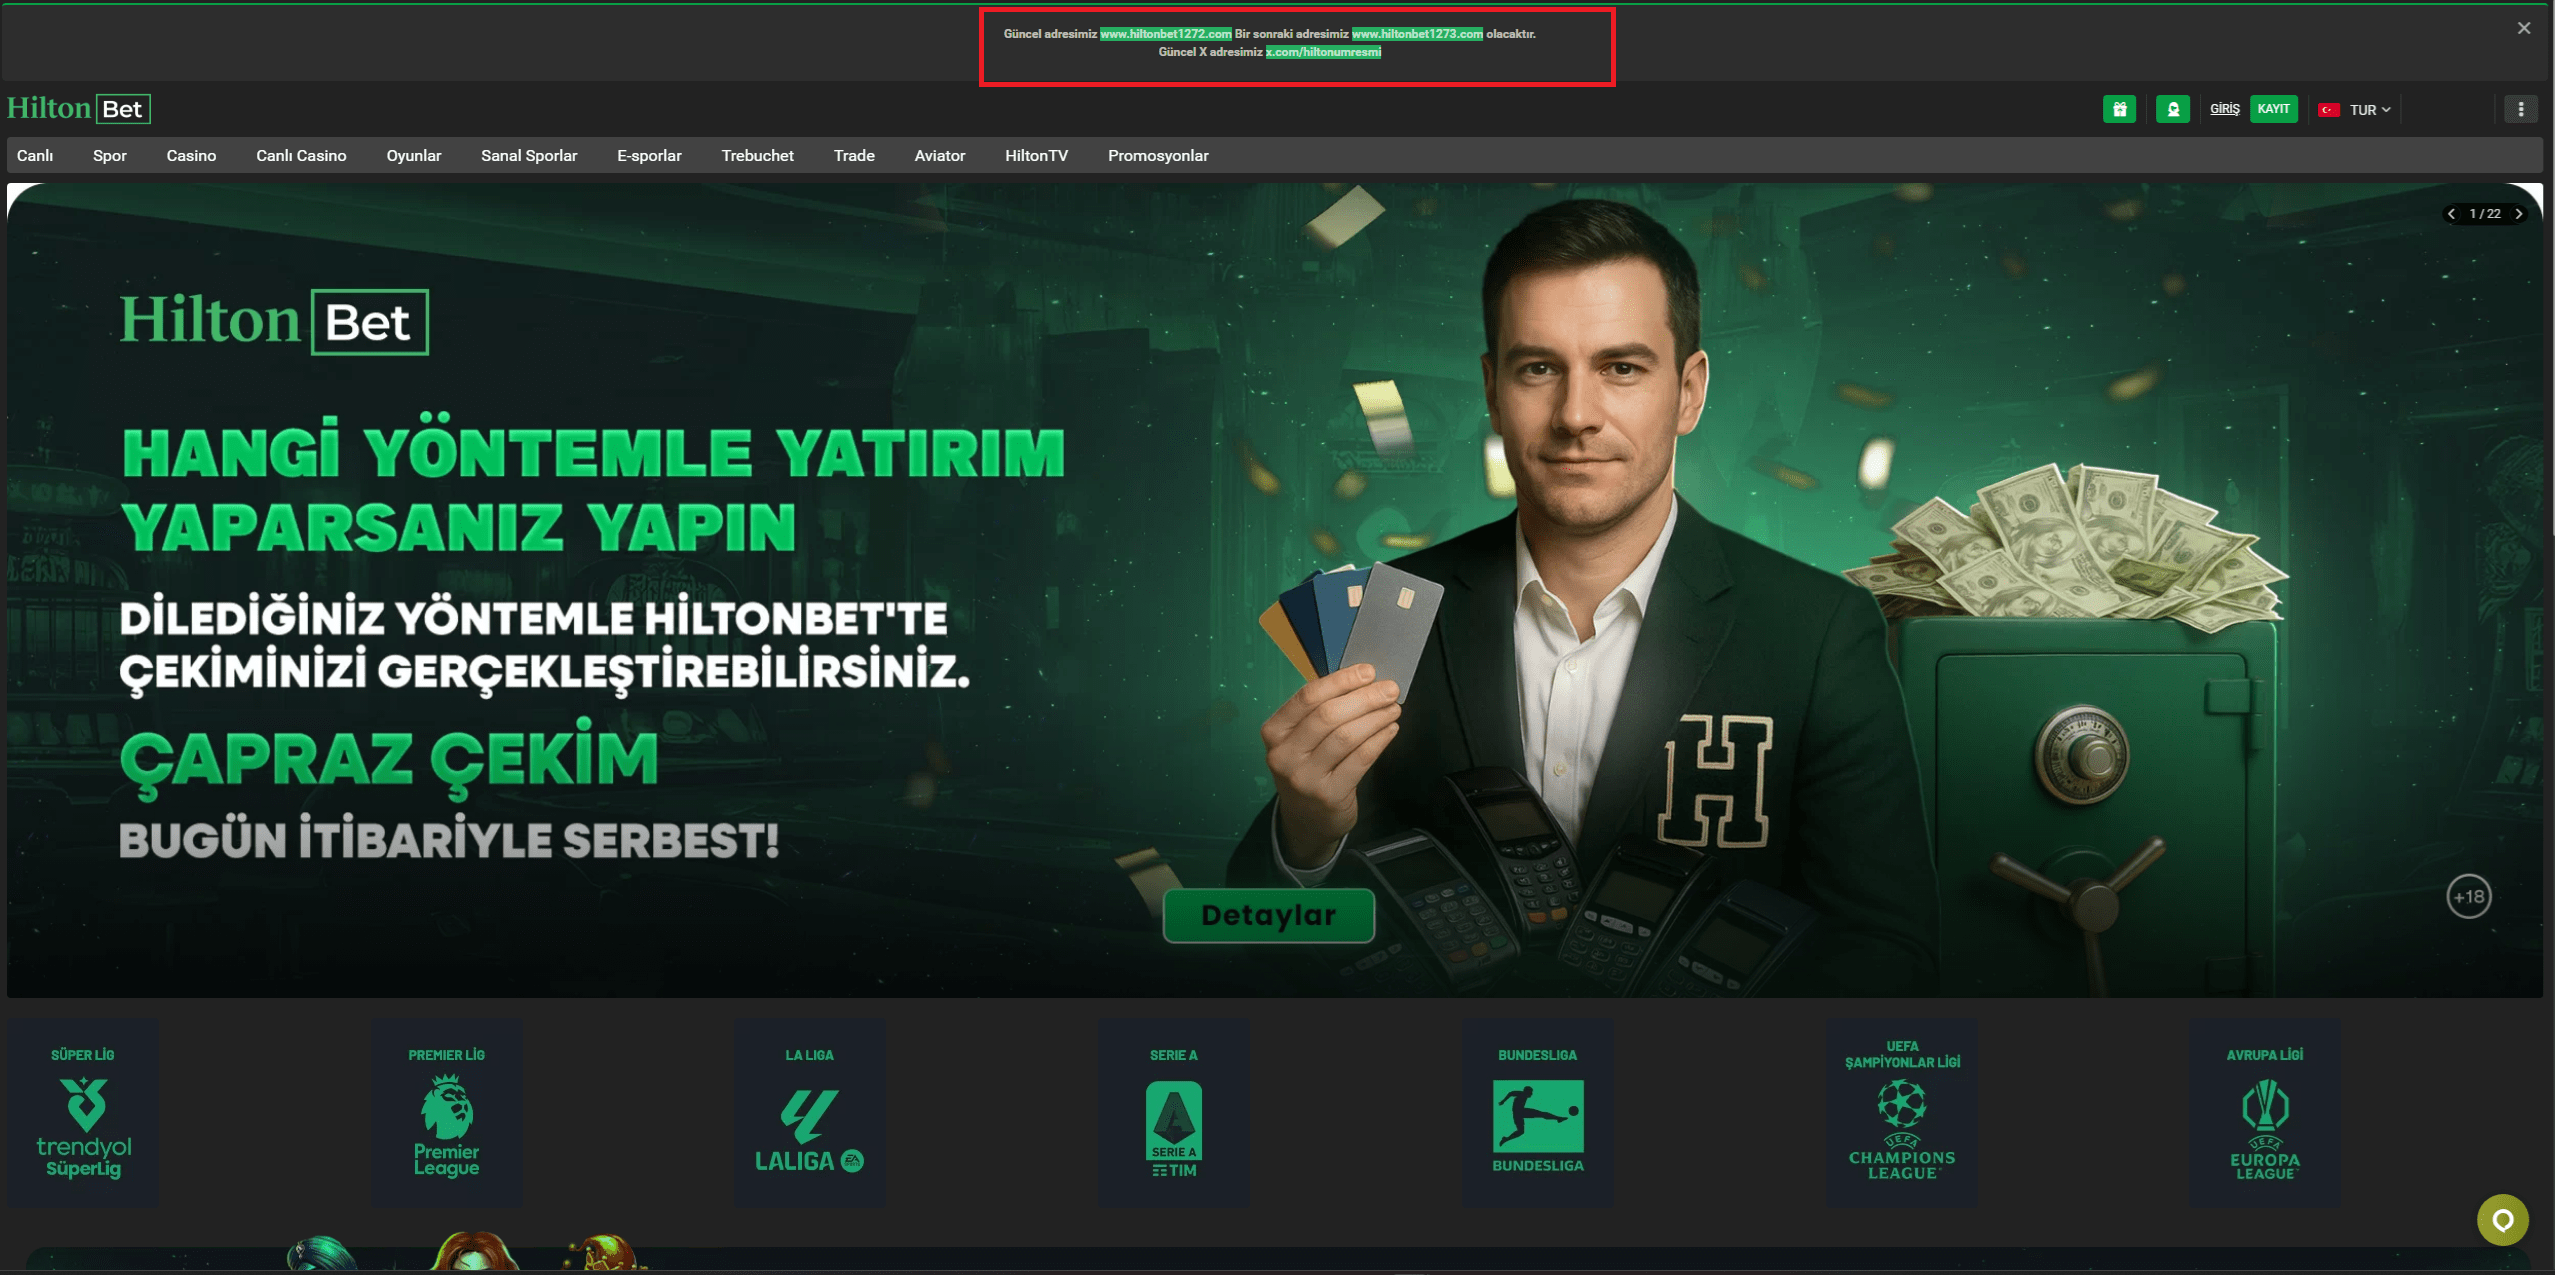Open the E-sporlar menu item

tap(649, 156)
